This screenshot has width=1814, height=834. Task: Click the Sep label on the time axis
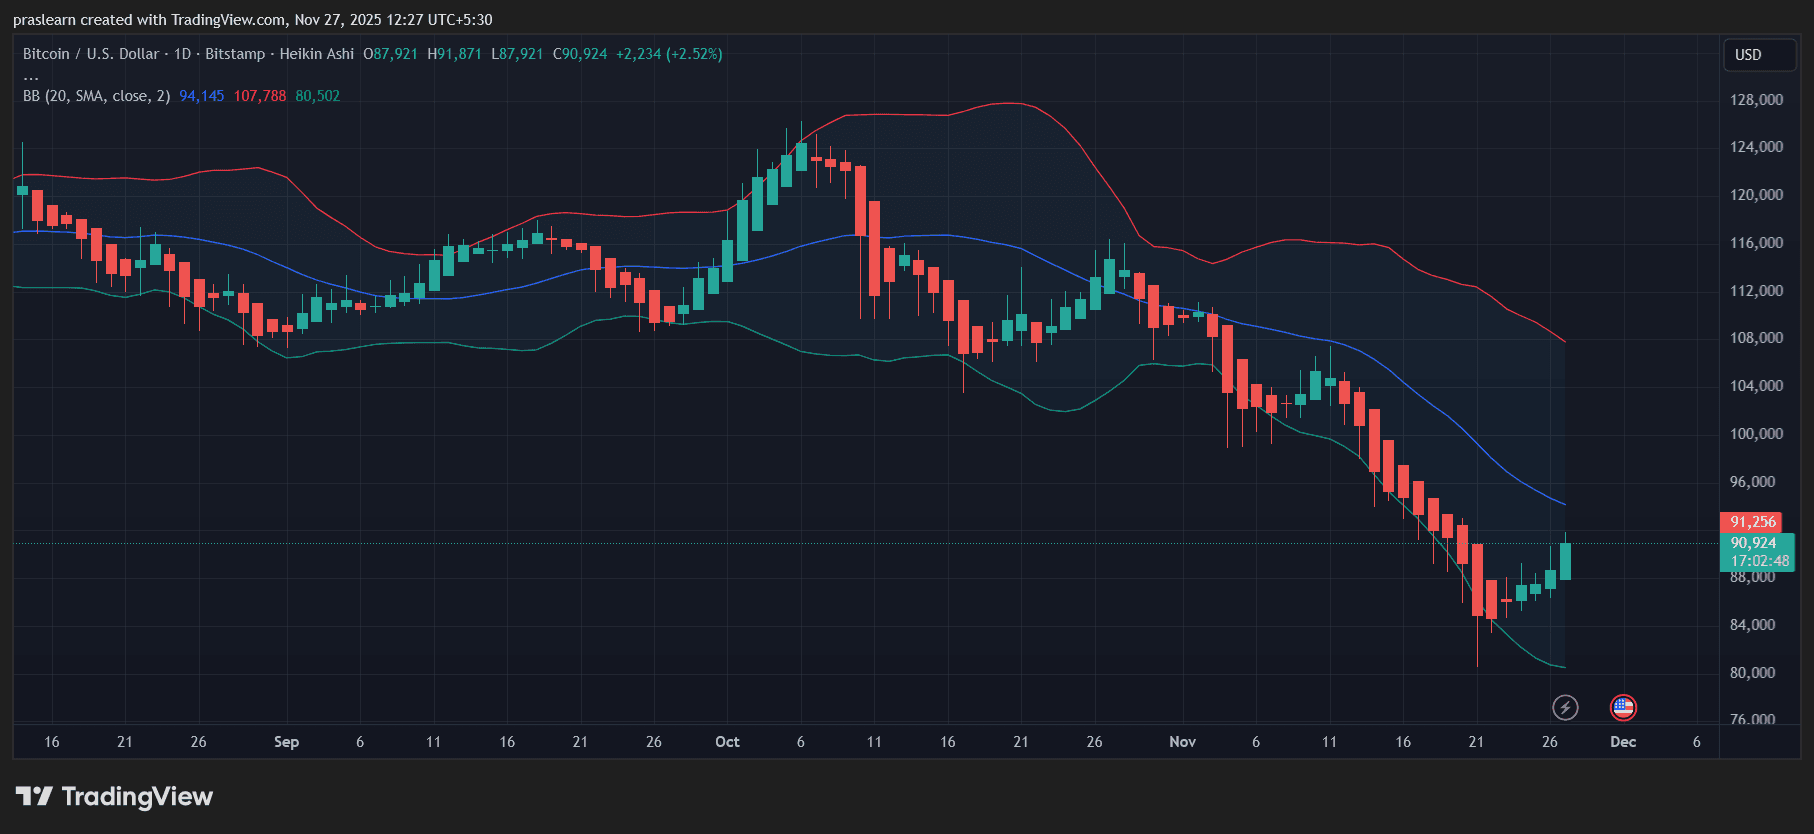point(286,742)
